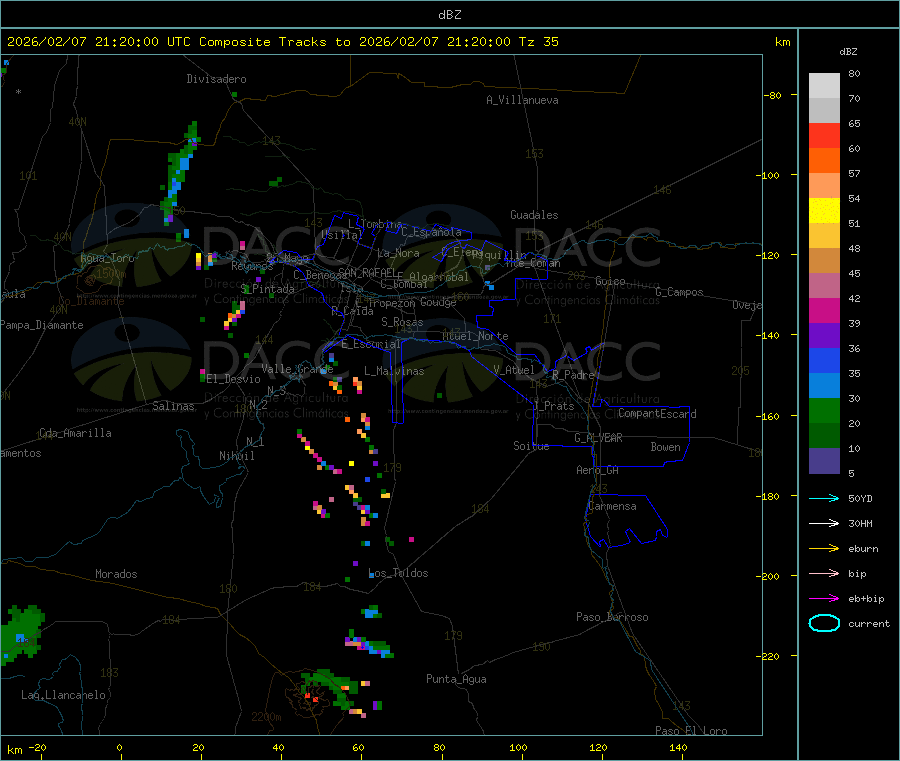The height and width of the screenshot is (761, 900).
Task: Click the 140 km bottom-axis tick label
Action: point(678,747)
